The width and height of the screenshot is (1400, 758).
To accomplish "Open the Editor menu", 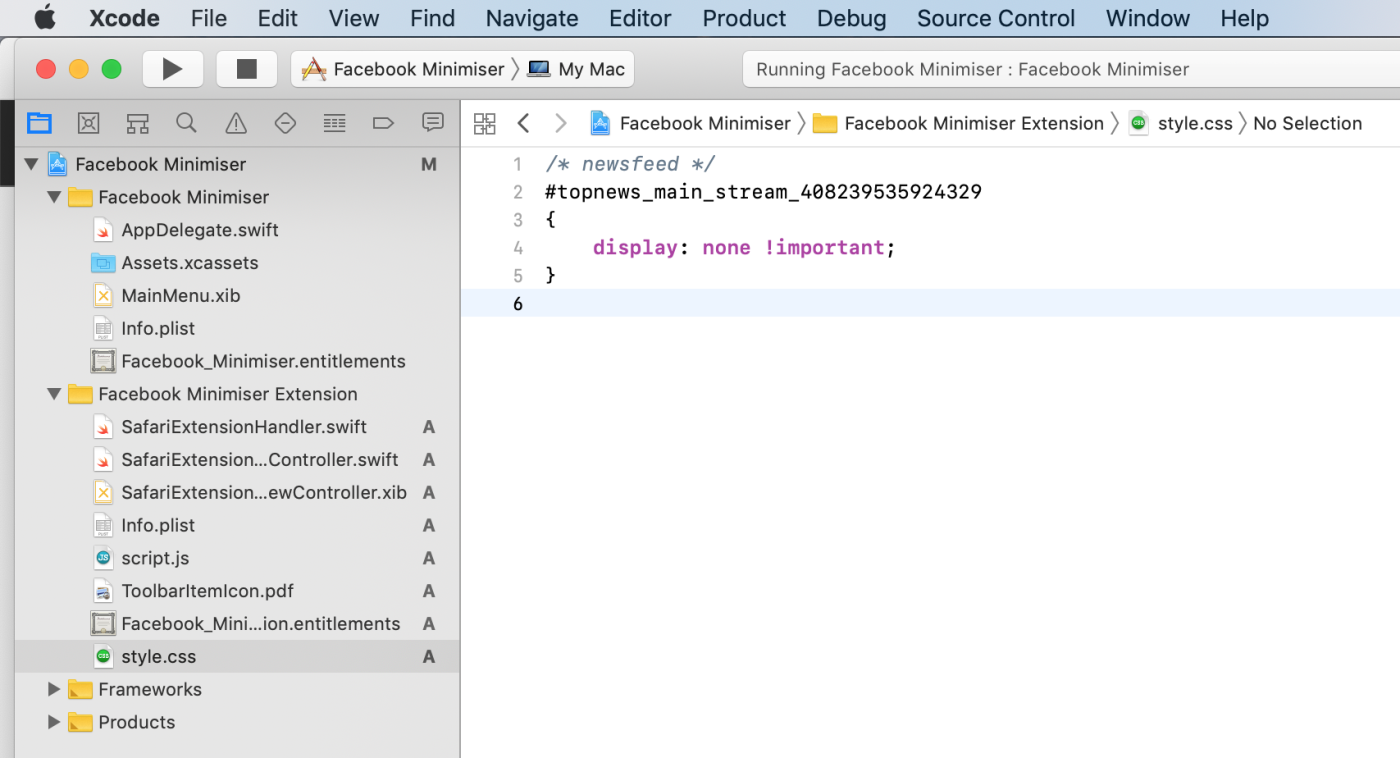I will 640,18.
